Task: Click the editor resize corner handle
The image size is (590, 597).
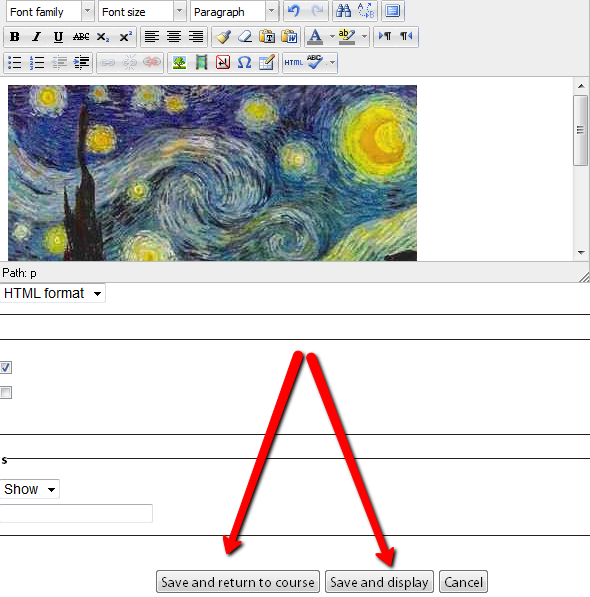Action: click(x=584, y=277)
